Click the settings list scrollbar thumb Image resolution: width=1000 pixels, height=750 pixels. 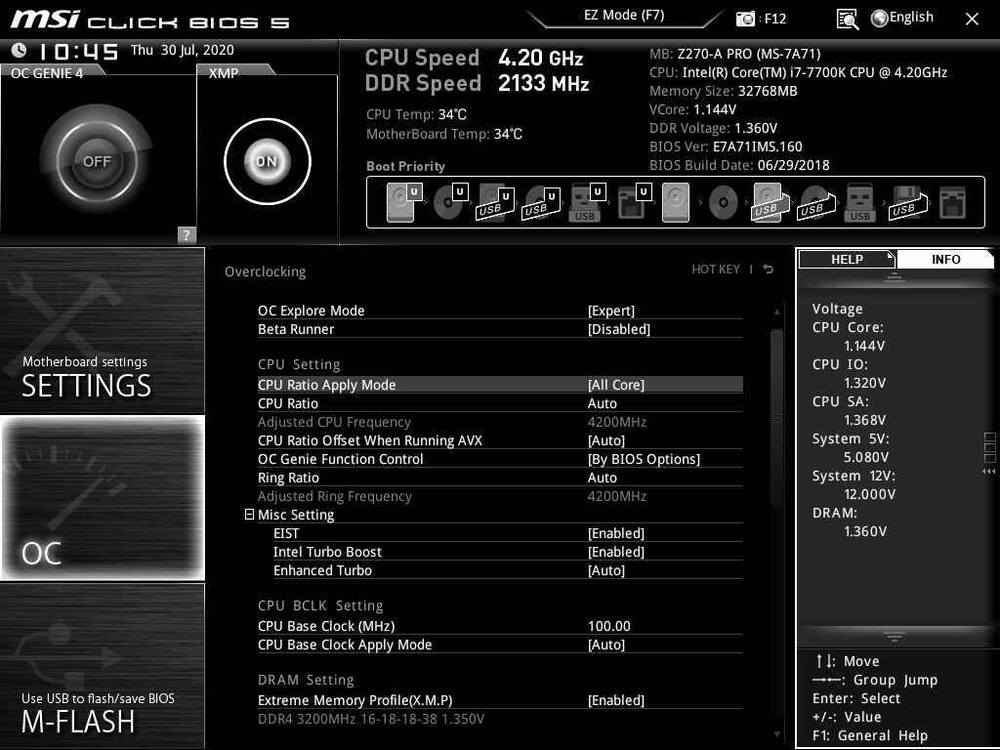click(x=776, y=418)
